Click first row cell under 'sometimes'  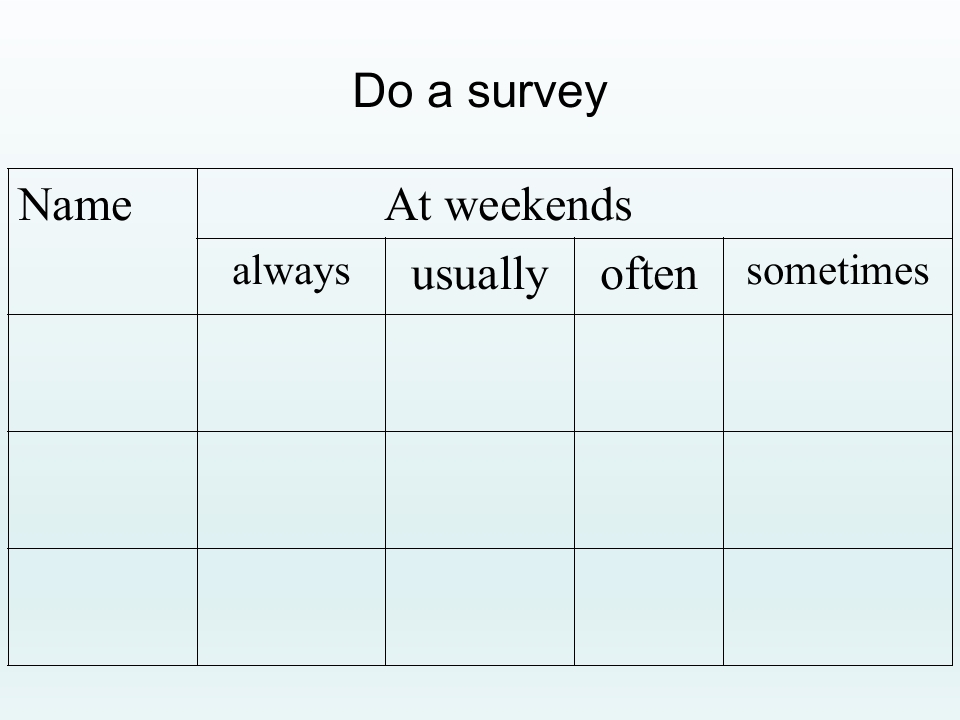838,373
